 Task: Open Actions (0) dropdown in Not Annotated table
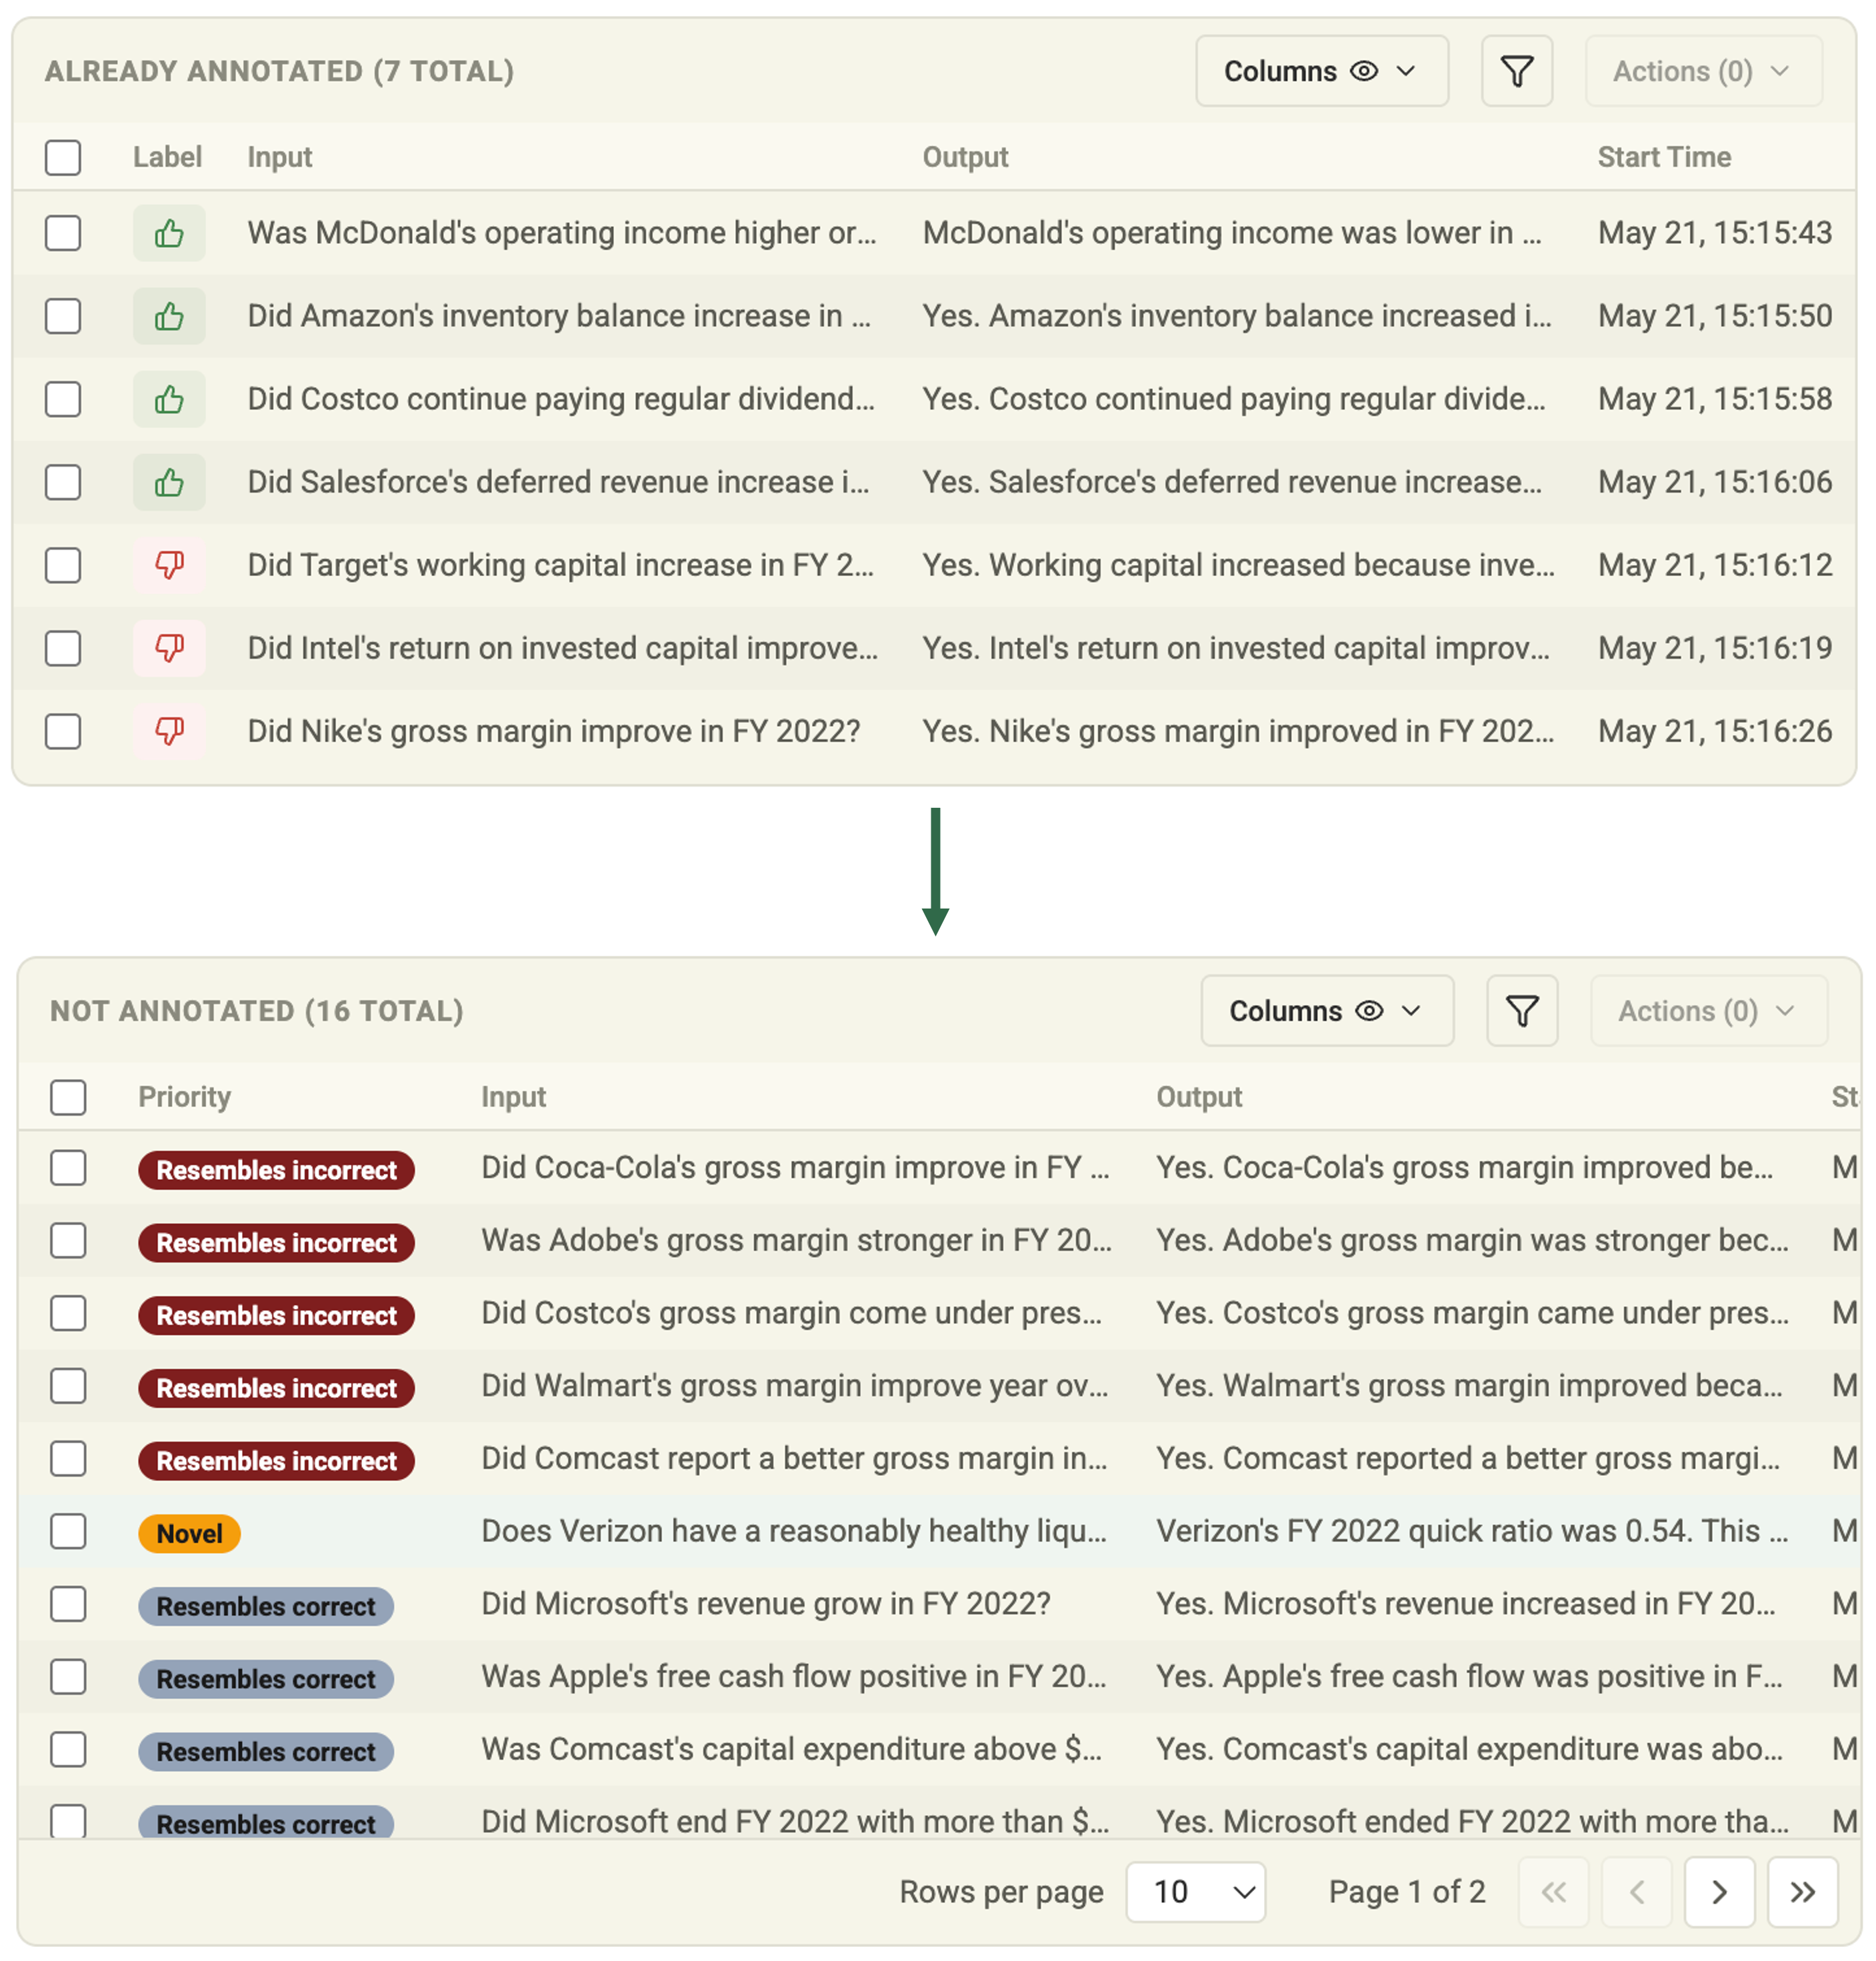[x=1708, y=1011]
